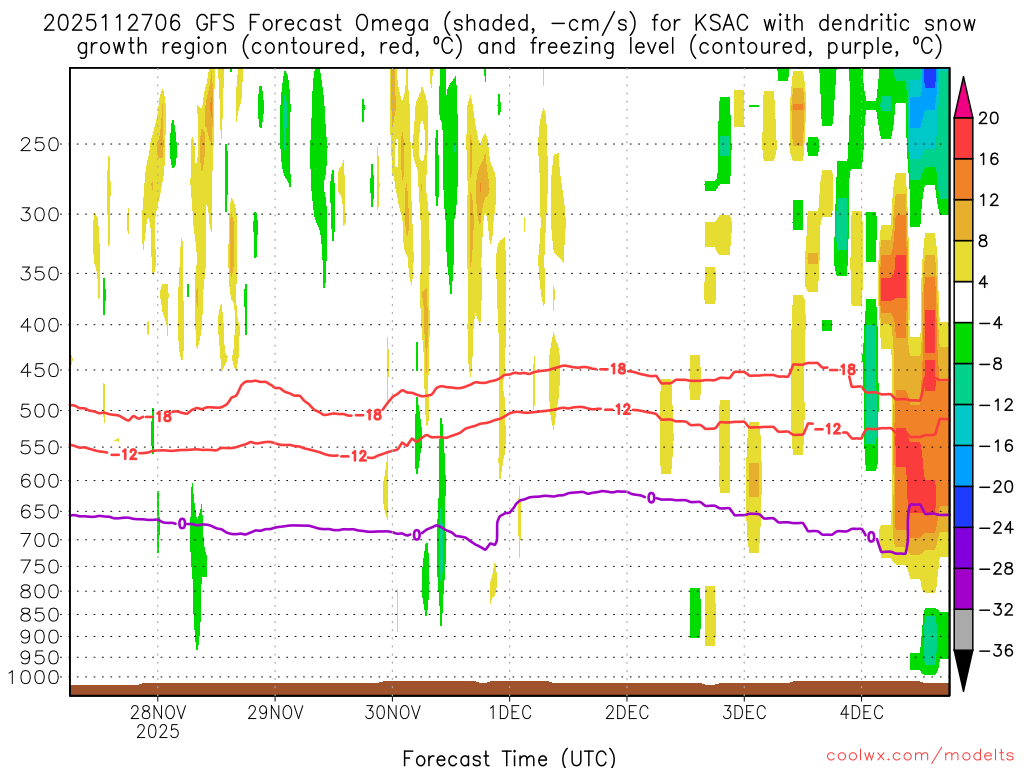Click the 750 pressure level label

tap(40, 566)
